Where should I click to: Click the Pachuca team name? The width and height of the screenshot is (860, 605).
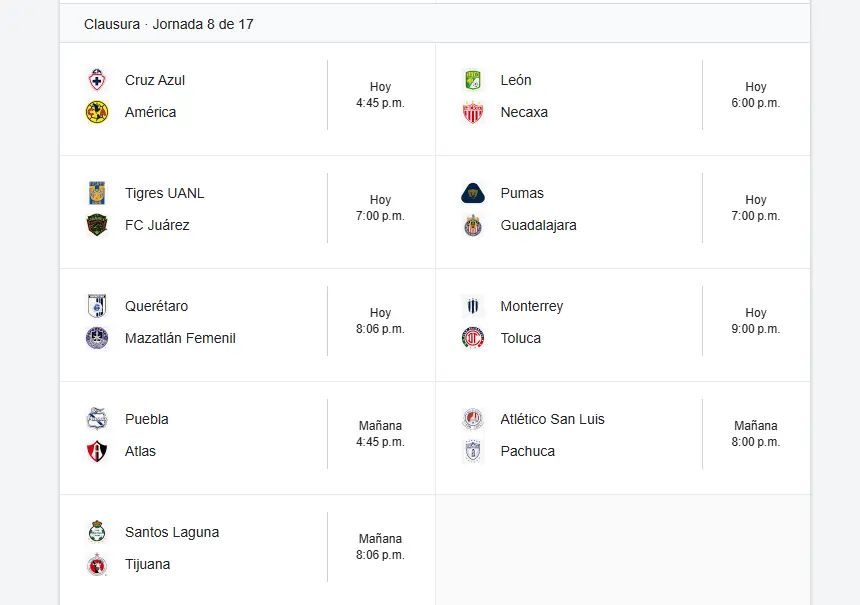click(527, 451)
